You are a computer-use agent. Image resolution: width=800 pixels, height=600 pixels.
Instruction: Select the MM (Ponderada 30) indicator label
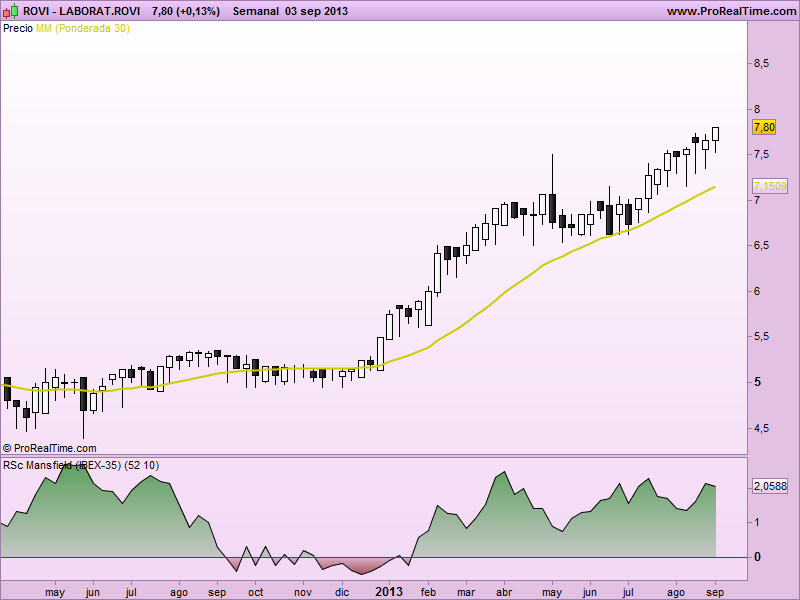(83, 29)
